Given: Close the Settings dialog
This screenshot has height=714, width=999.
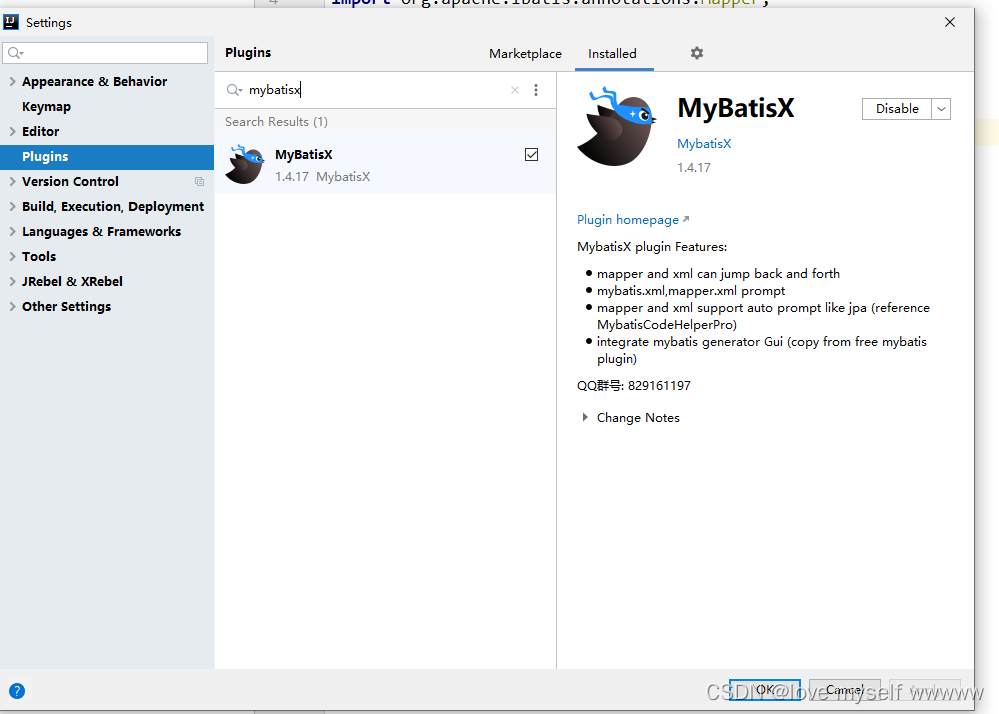Looking at the screenshot, I should point(950,22).
